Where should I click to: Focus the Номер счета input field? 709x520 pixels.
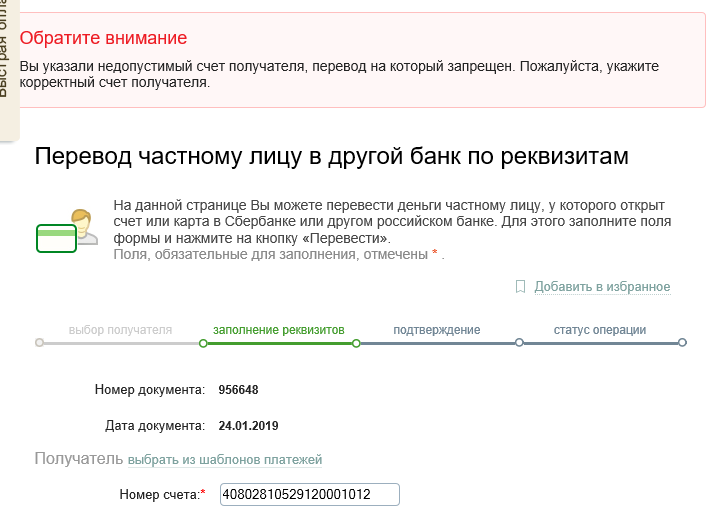coord(310,494)
